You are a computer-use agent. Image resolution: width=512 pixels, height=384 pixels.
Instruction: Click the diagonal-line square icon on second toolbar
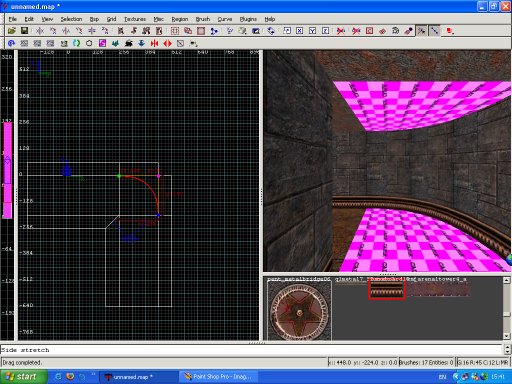pyautogui.click(x=180, y=43)
